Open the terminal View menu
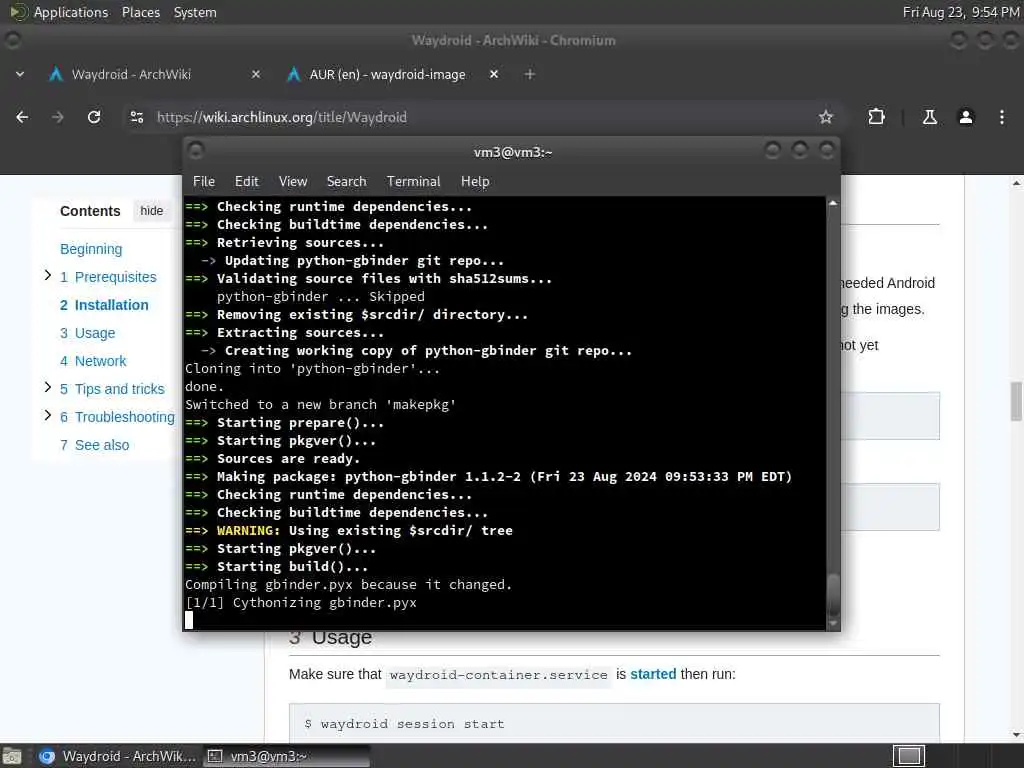This screenshot has width=1024, height=768. 293,182
